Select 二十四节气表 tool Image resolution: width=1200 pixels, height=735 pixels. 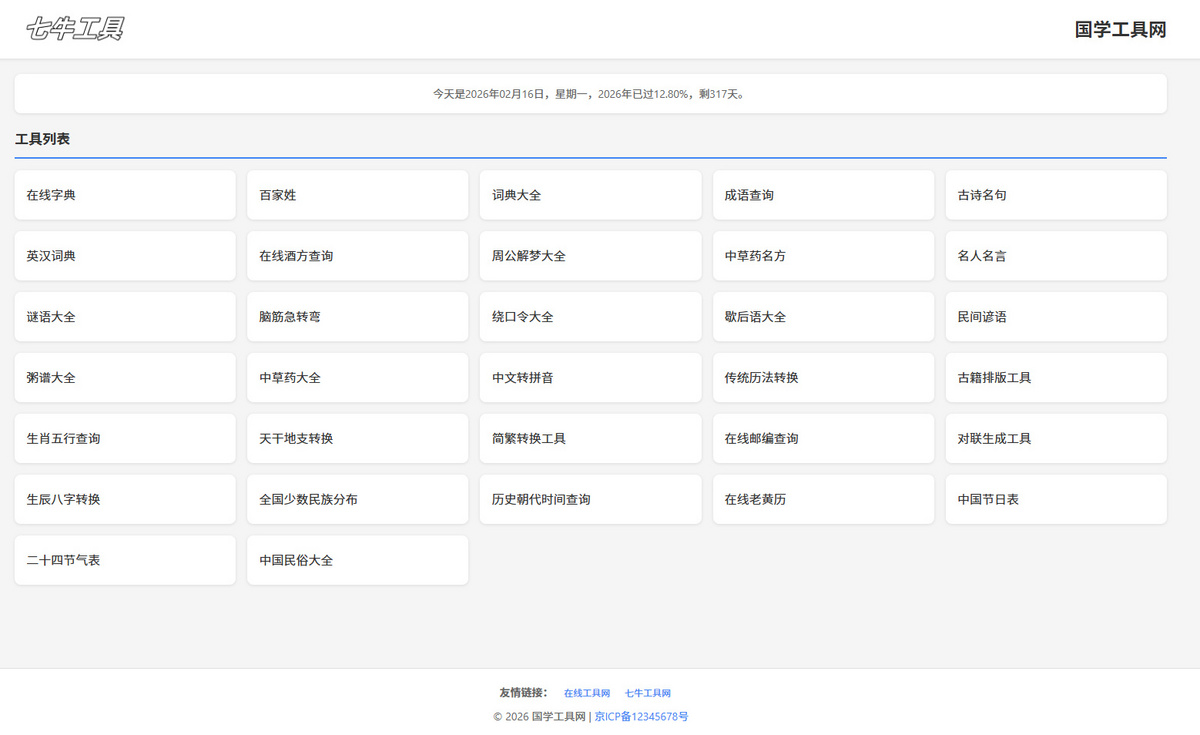pos(125,560)
